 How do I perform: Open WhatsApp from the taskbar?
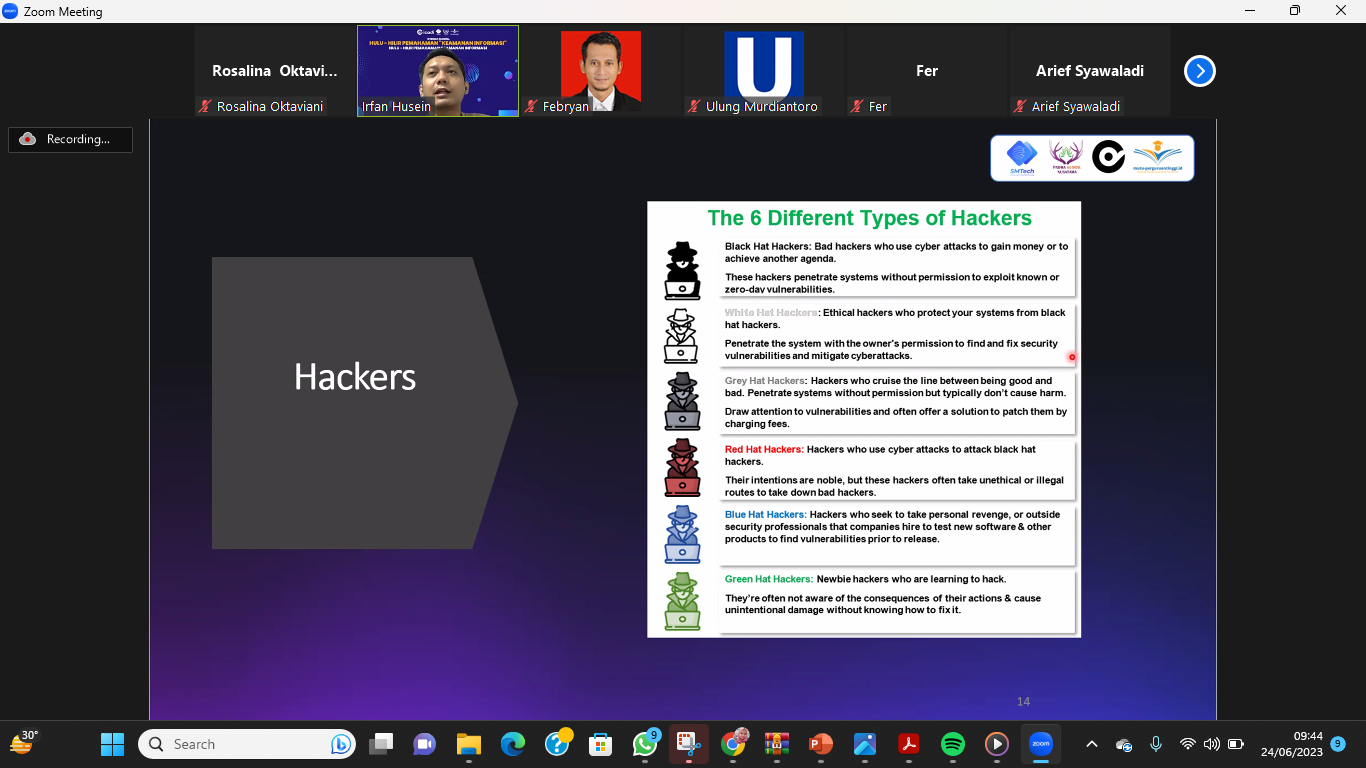pyautogui.click(x=645, y=744)
